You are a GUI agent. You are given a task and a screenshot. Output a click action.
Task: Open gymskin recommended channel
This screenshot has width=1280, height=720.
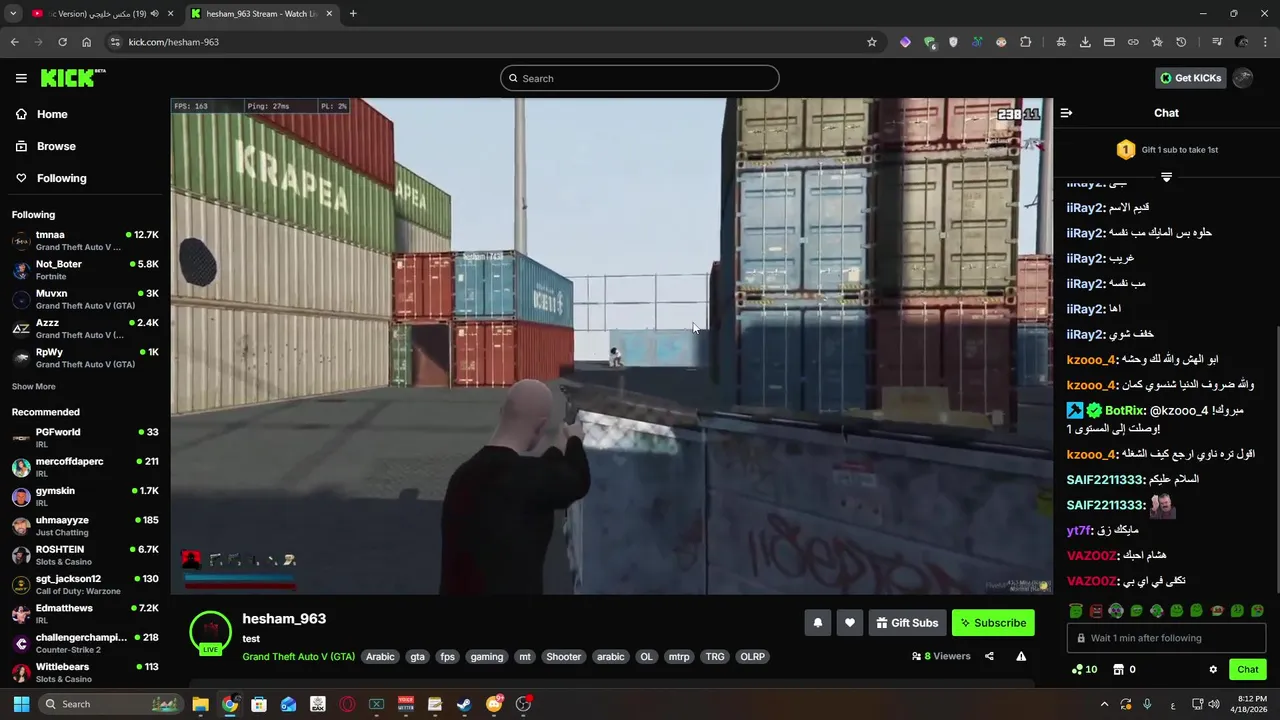pyautogui.click(x=85, y=496)
